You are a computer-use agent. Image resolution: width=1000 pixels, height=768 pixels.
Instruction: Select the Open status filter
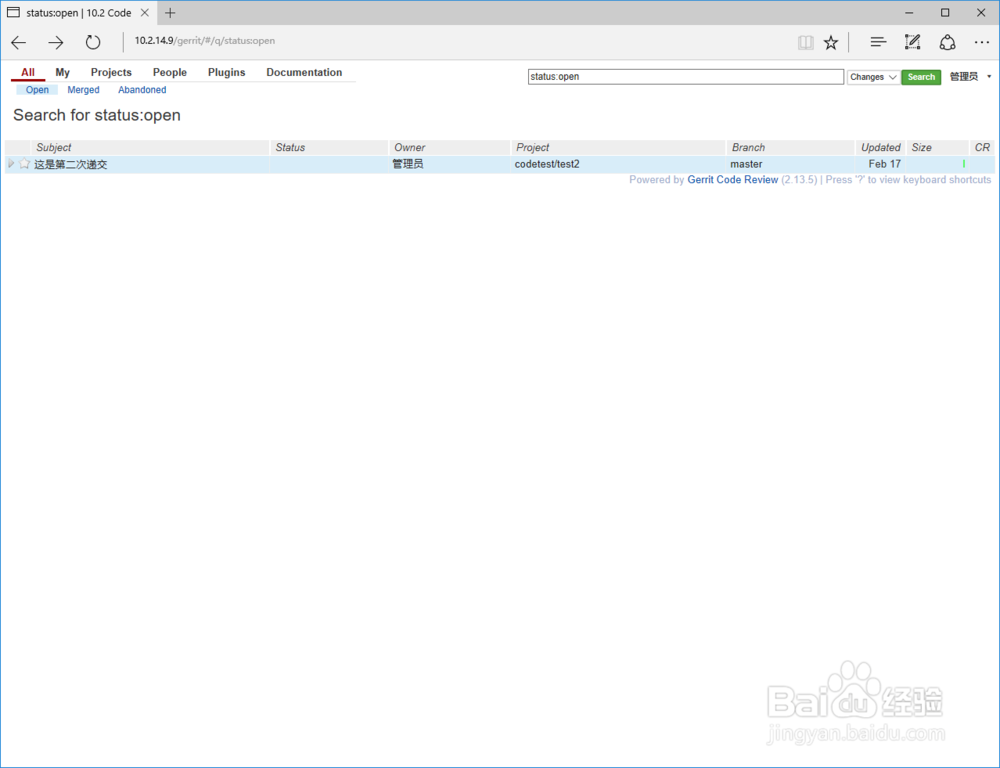click(36, 89)
